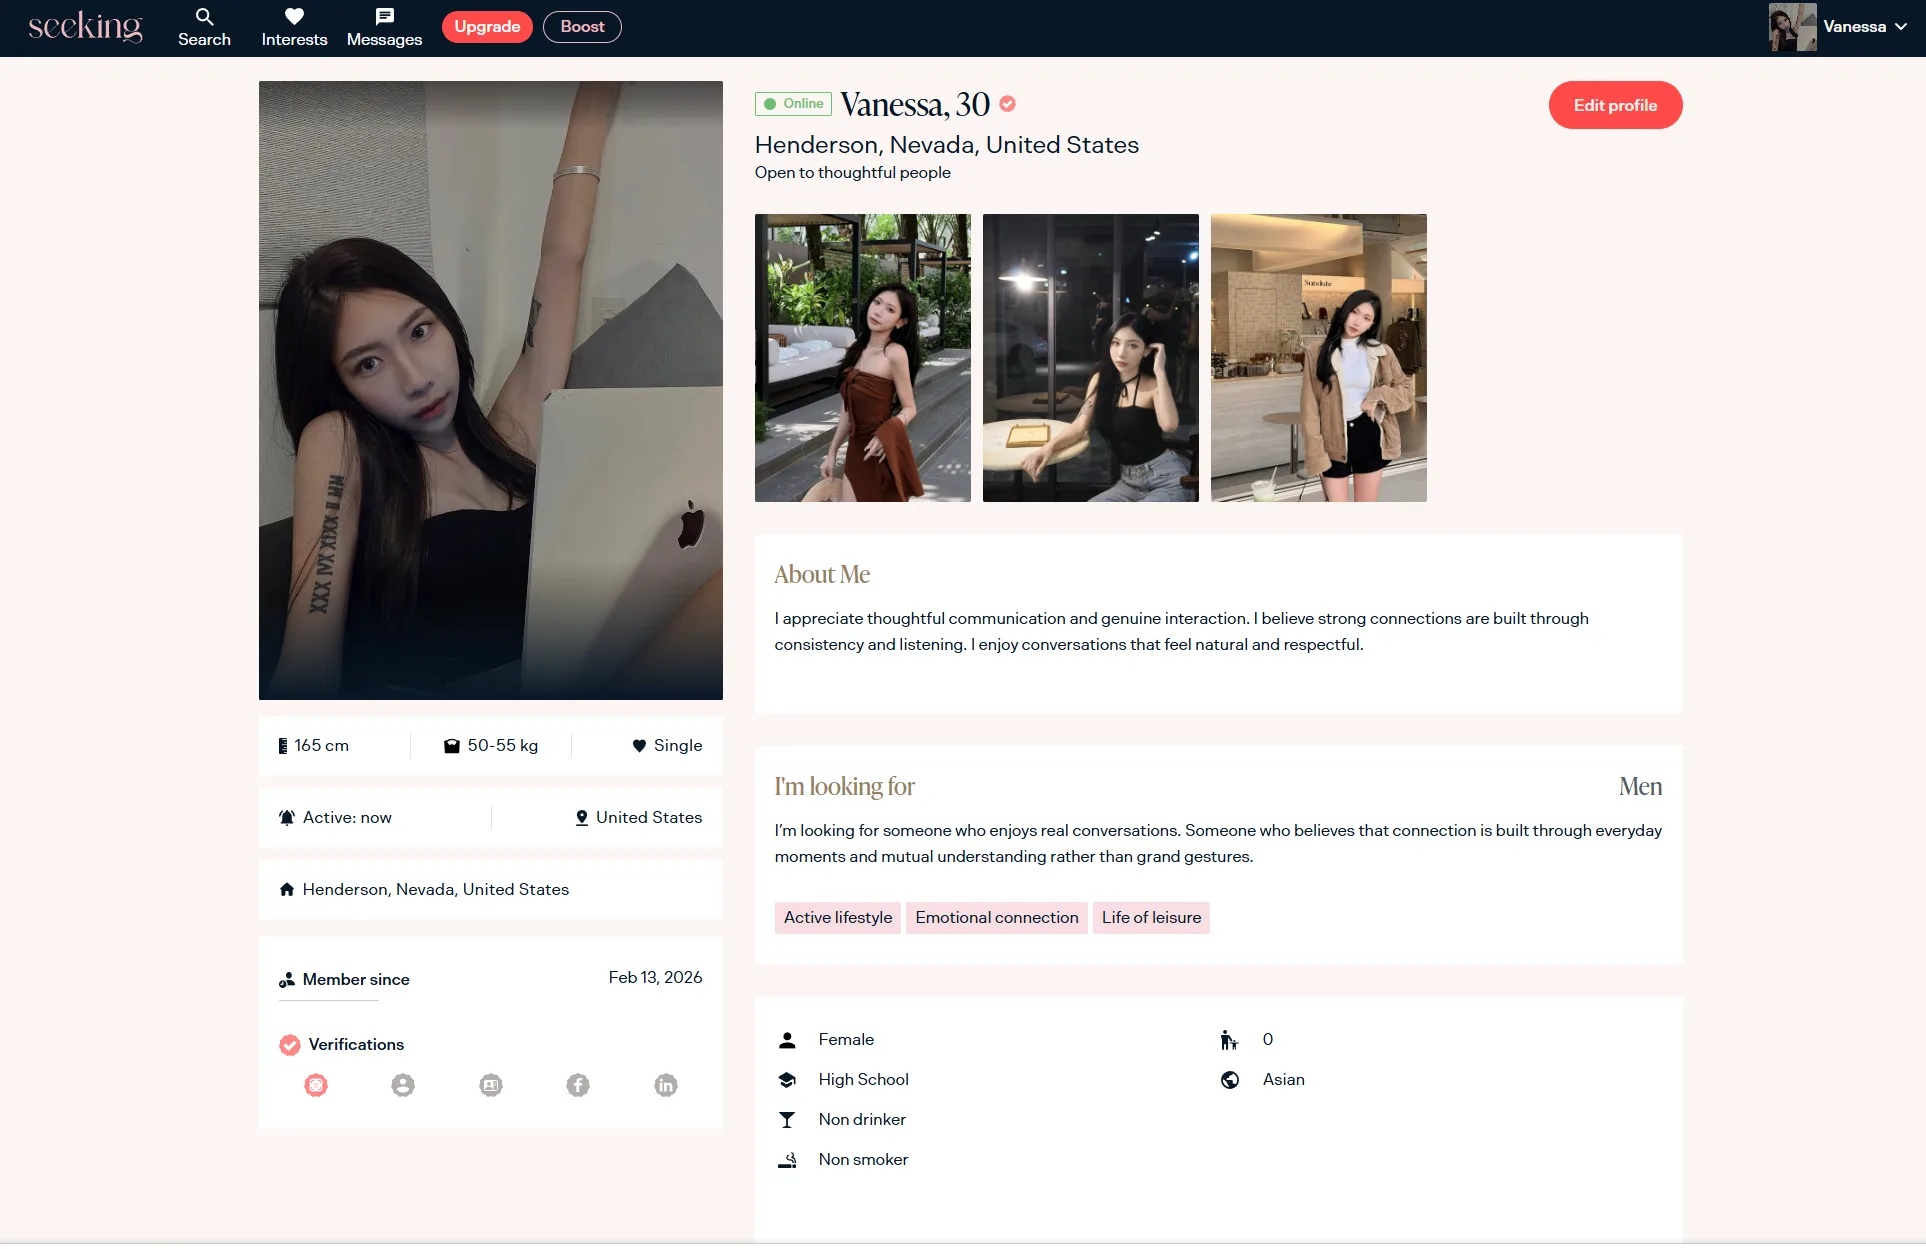Viewport: 1926px width, 1249px height.
Task: Open the tan jacket photo thumbnail
Action: 1318,357
